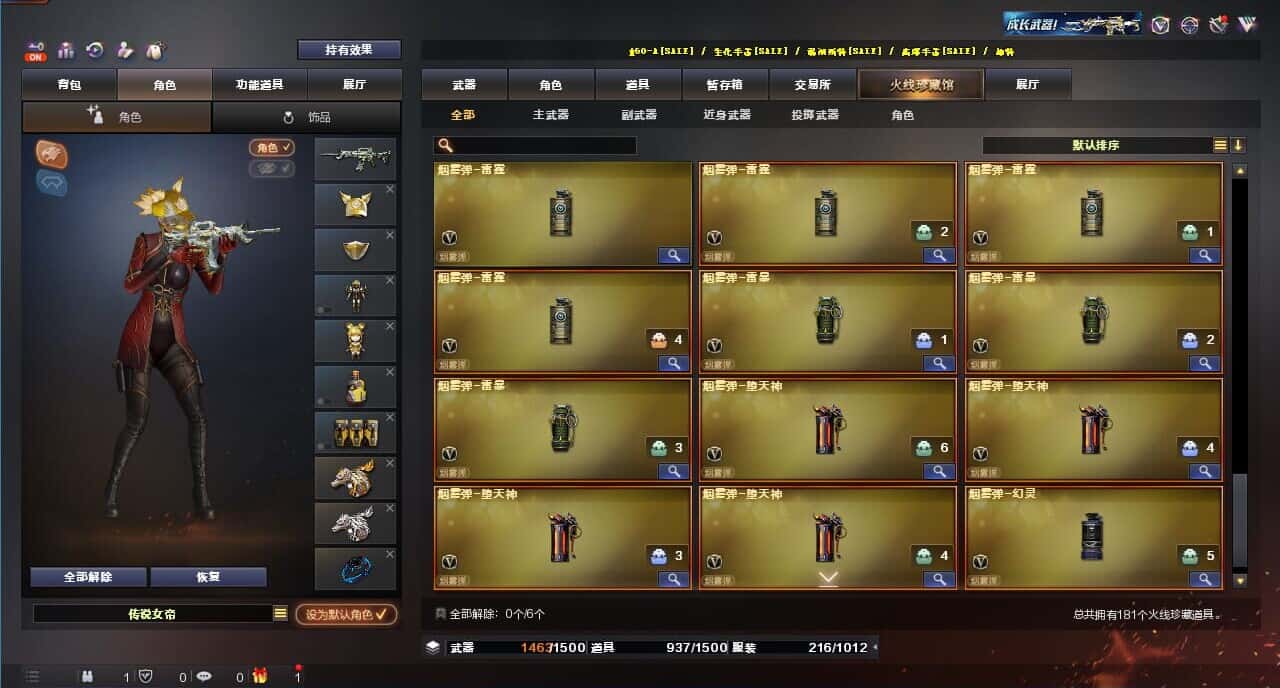Click the 设为默认角色 button

[345, 614]
